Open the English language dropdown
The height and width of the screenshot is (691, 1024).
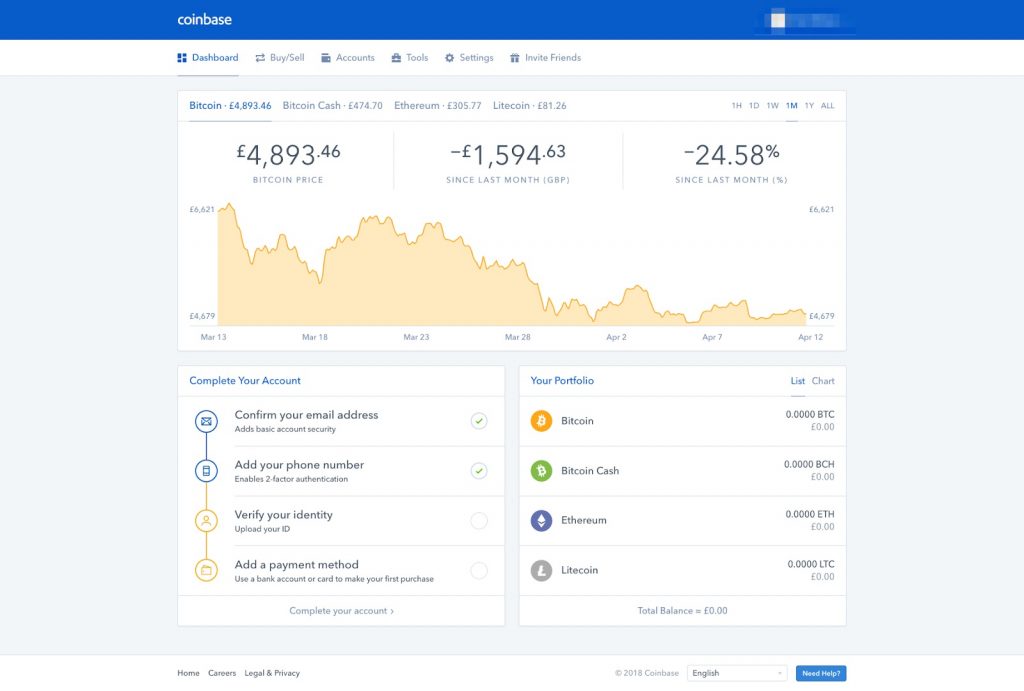[737, 673]
